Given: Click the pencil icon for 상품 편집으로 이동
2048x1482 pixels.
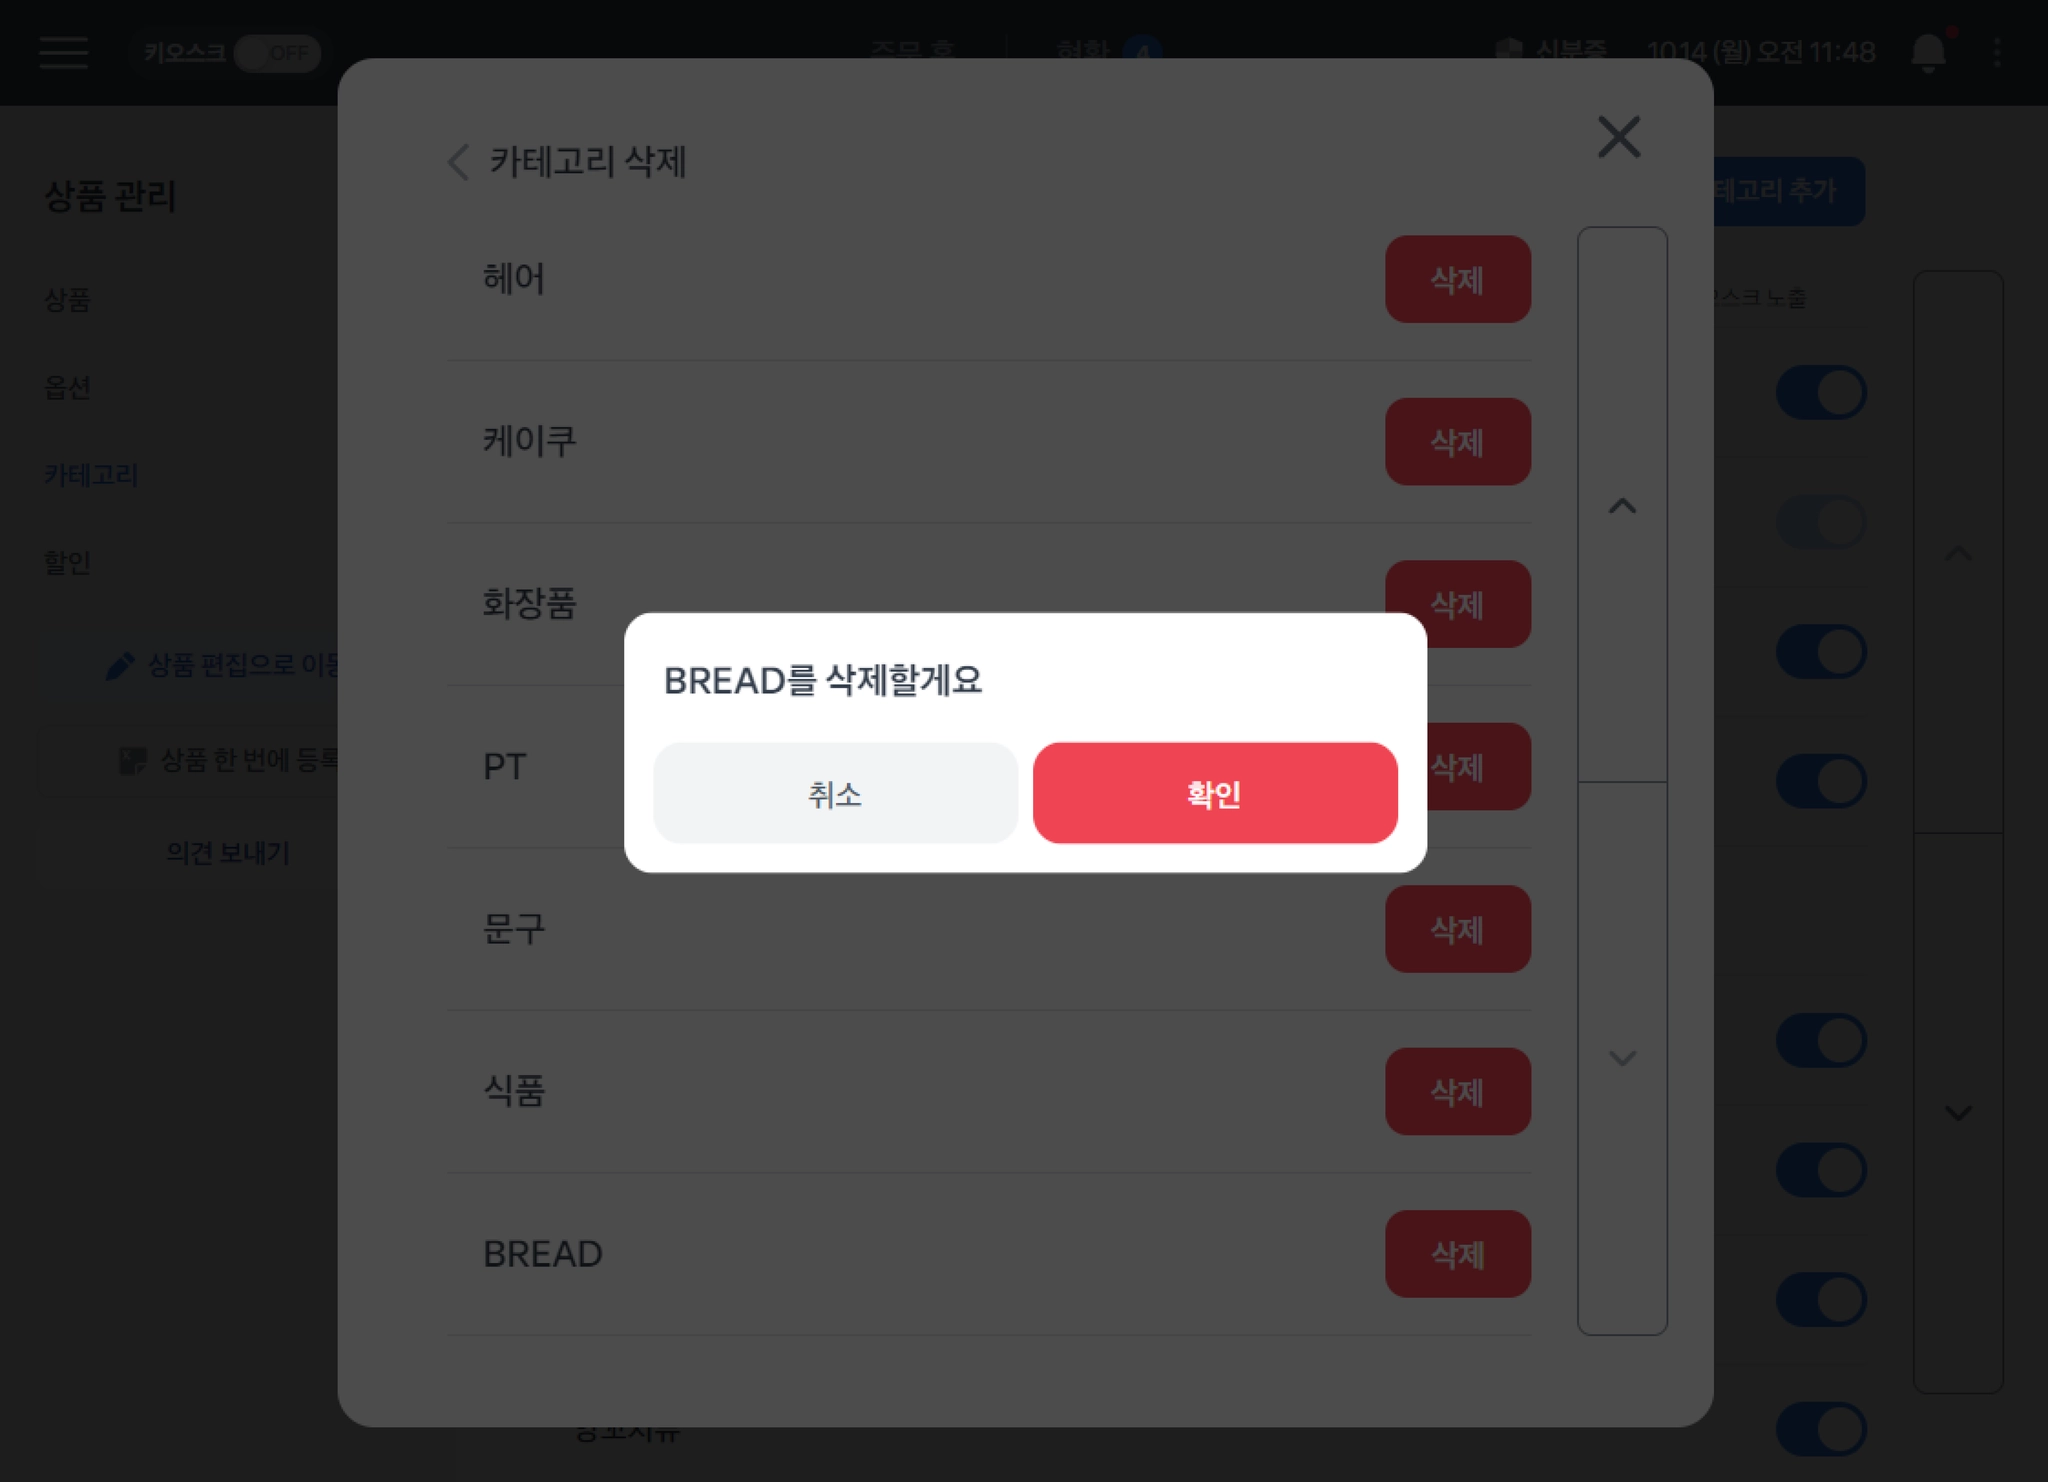Looking at the screenshot, I should (x=120, y=666).
